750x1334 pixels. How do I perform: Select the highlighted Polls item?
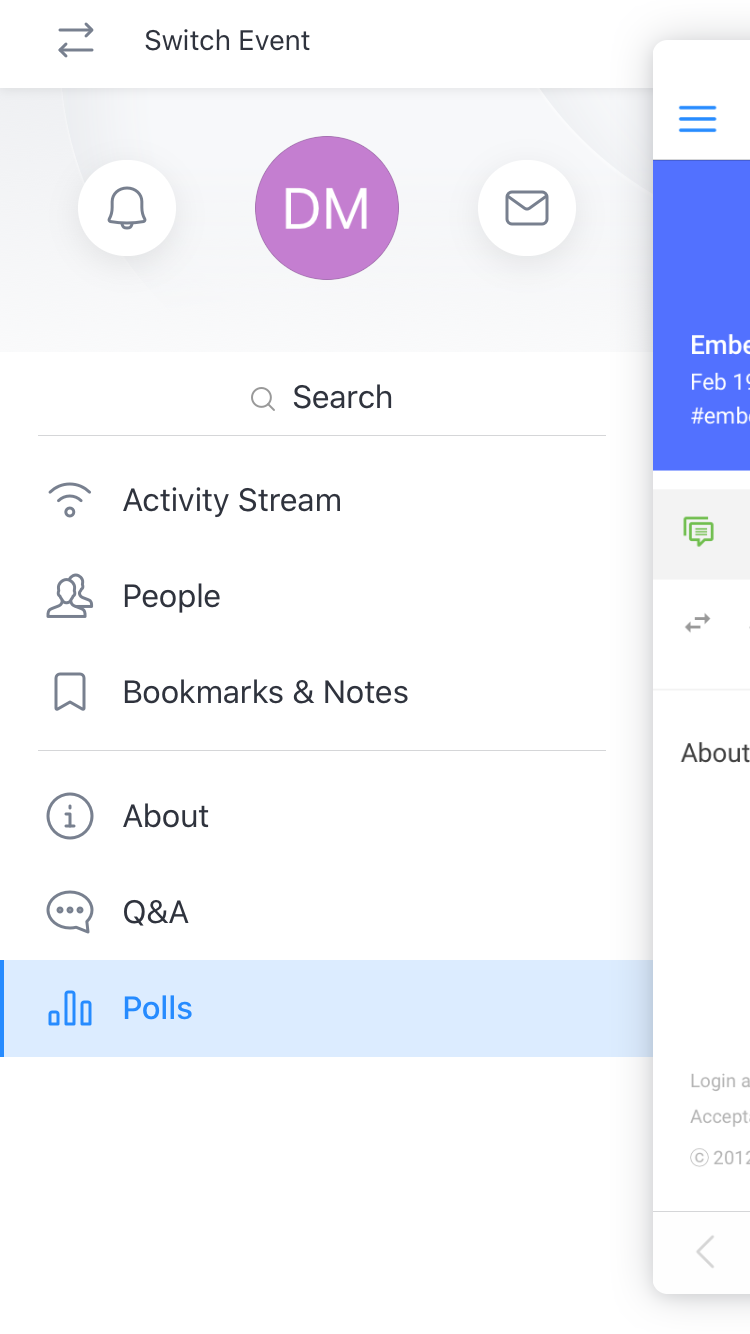pos(326,1008)
